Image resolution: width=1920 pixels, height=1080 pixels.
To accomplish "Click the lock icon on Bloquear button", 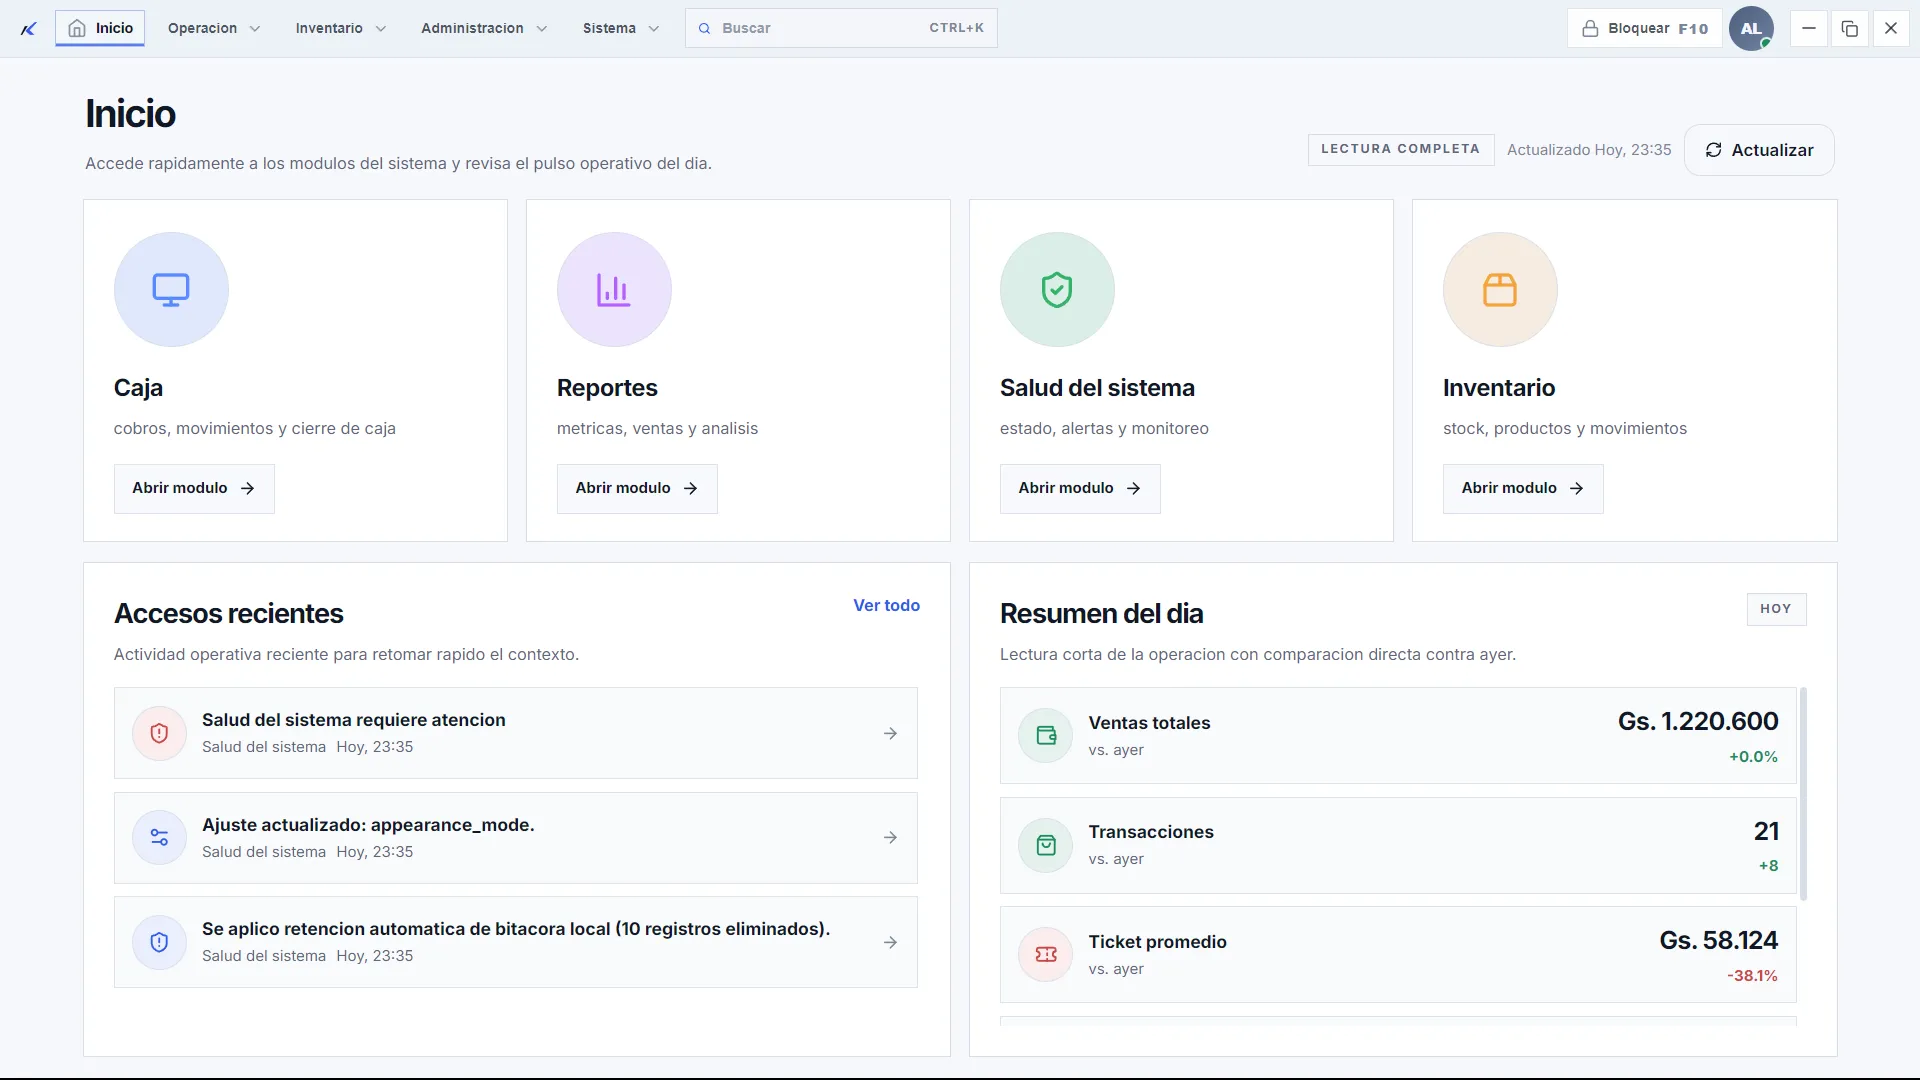I will [x=1590, y=28].
